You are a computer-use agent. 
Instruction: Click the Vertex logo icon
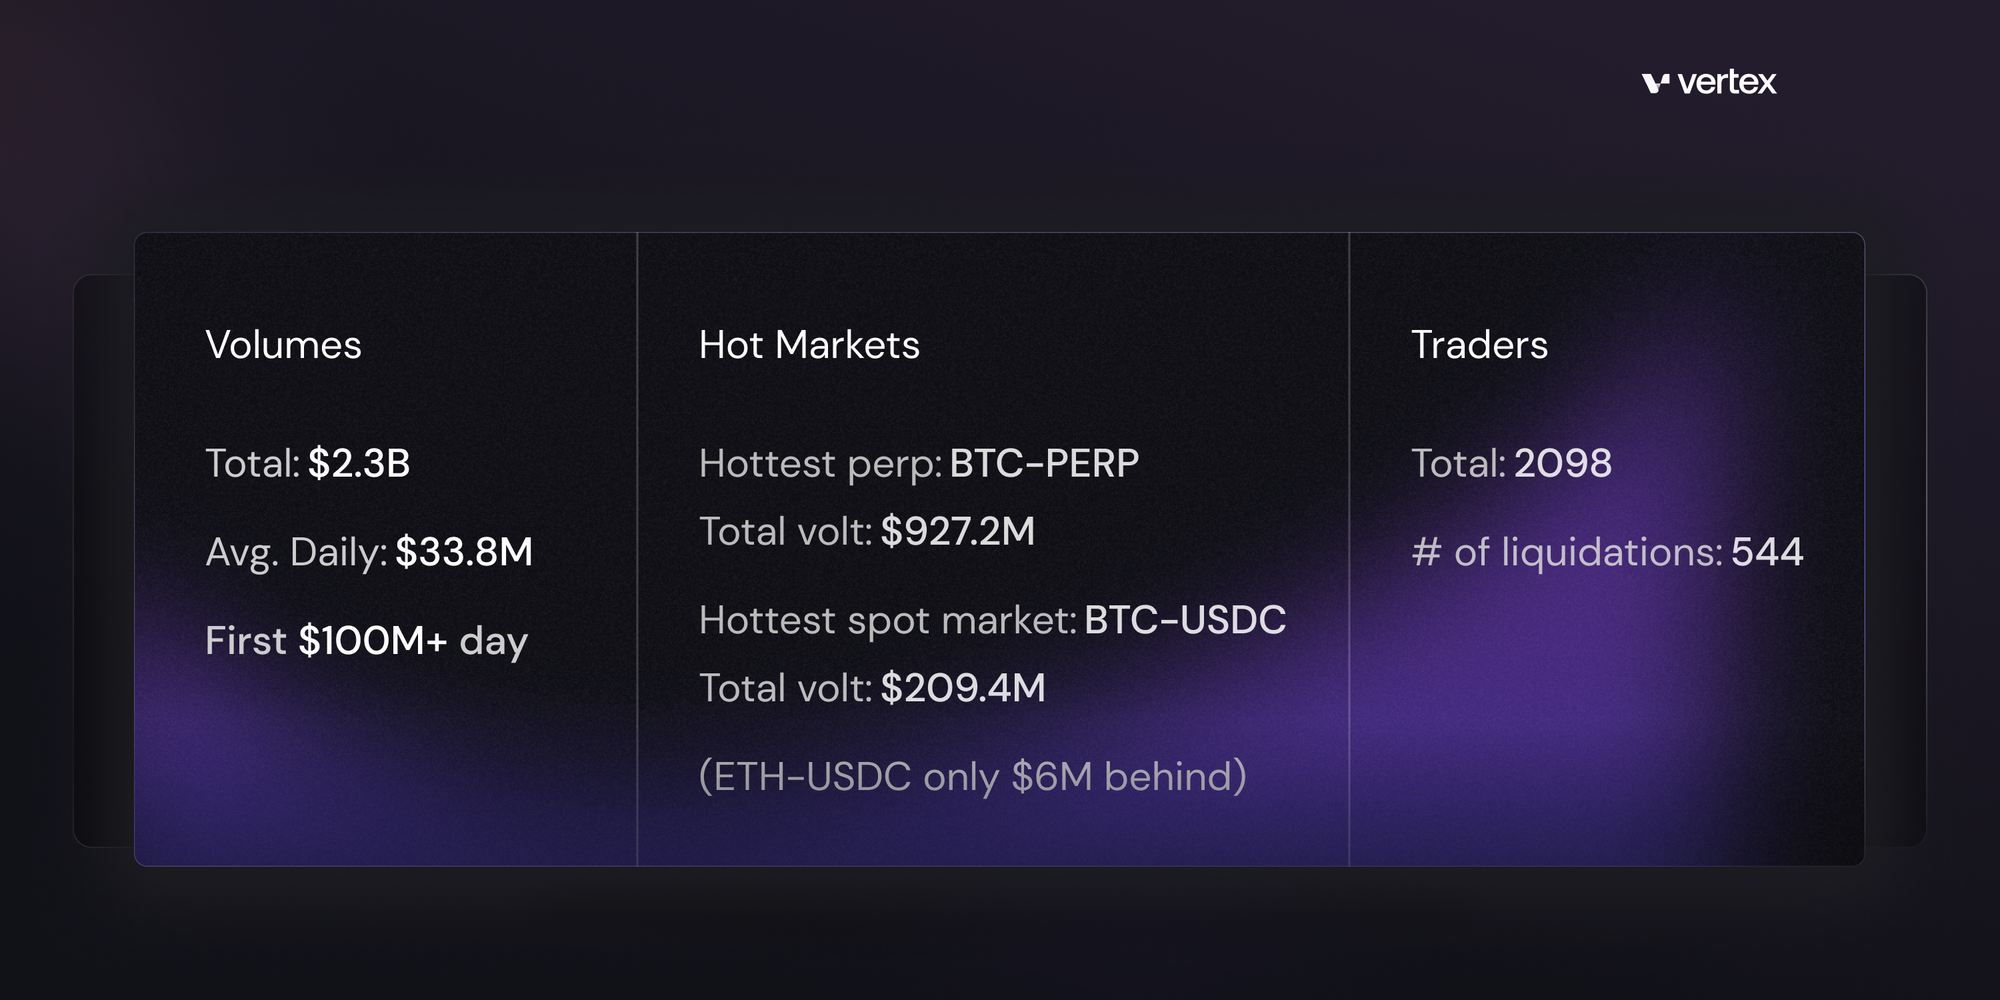point(1655,83)
